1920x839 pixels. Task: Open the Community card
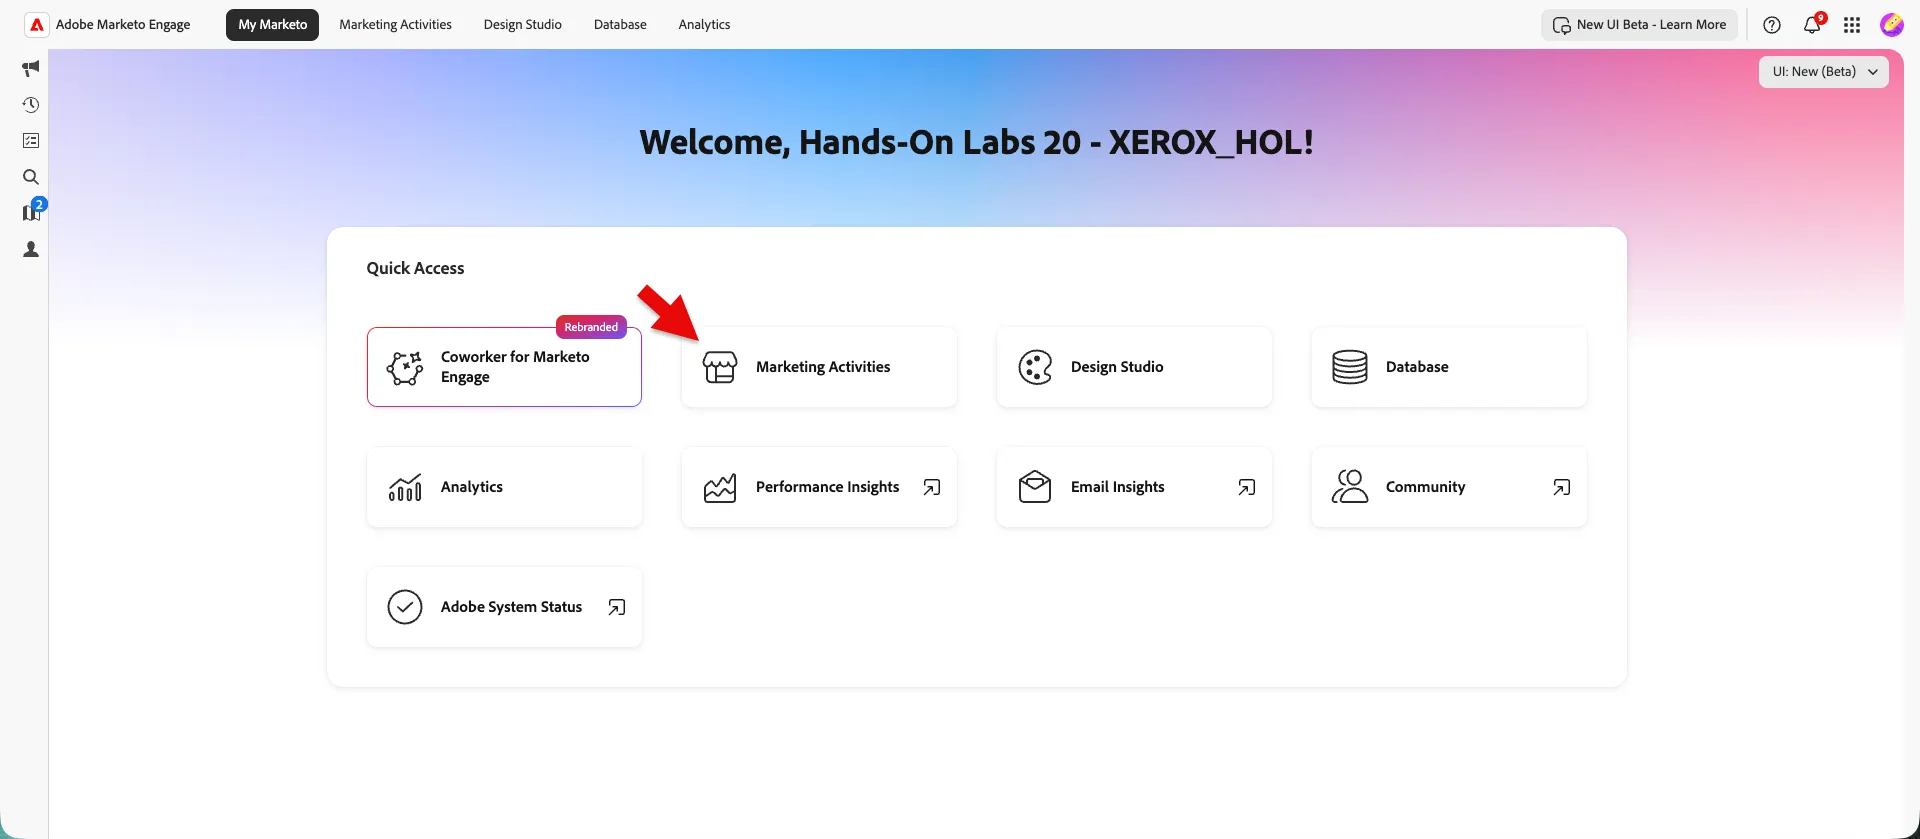coord(1449,487)
